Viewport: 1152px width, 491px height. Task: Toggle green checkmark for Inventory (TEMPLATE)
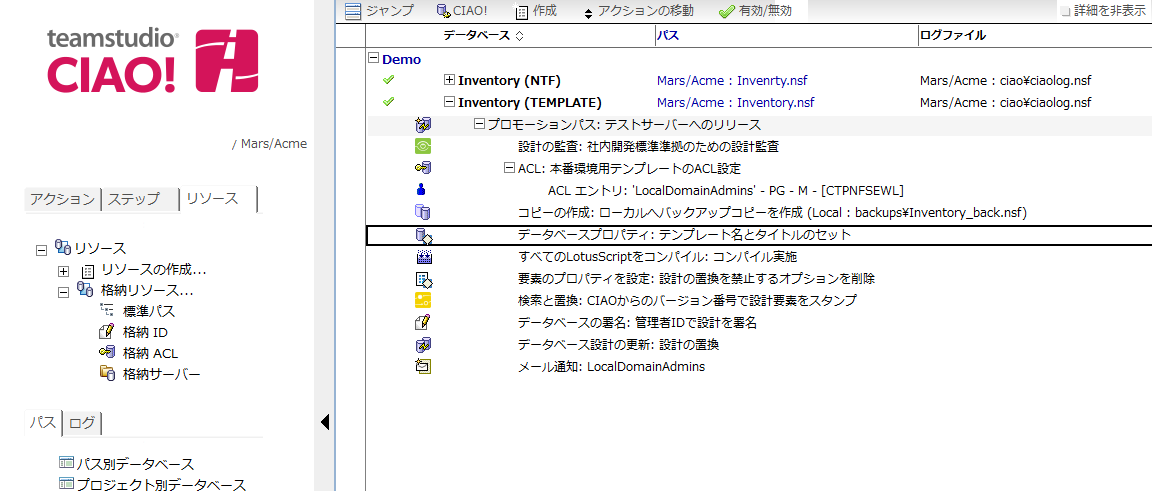[389, 102]
